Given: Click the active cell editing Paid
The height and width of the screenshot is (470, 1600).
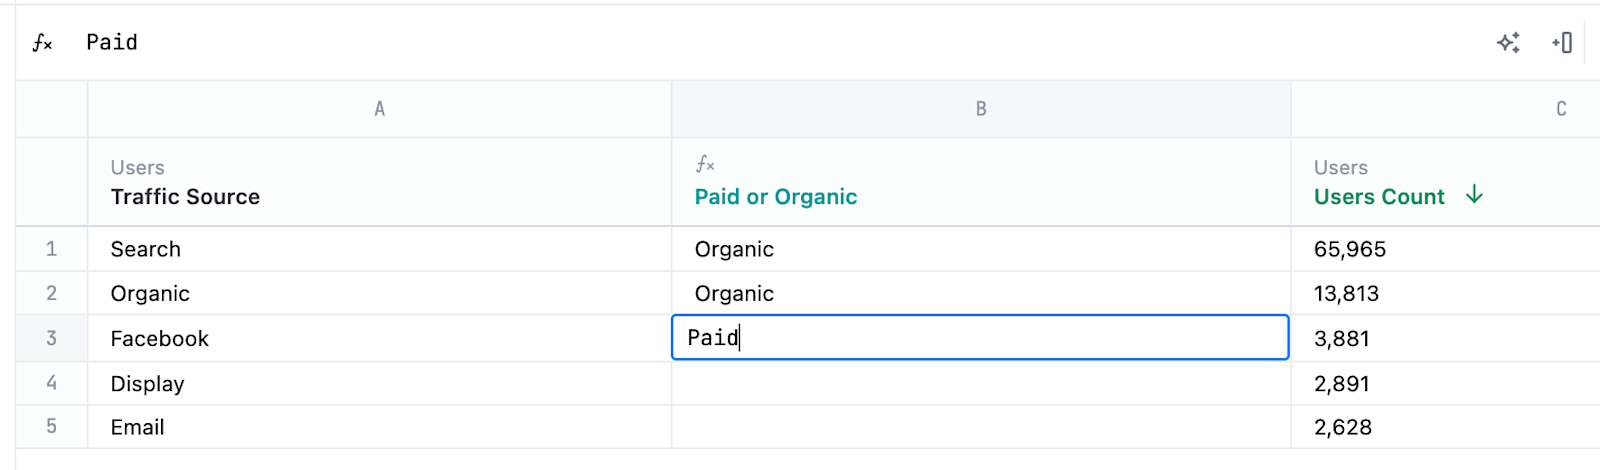Looking at the screenshot, I should click(980, 338).
